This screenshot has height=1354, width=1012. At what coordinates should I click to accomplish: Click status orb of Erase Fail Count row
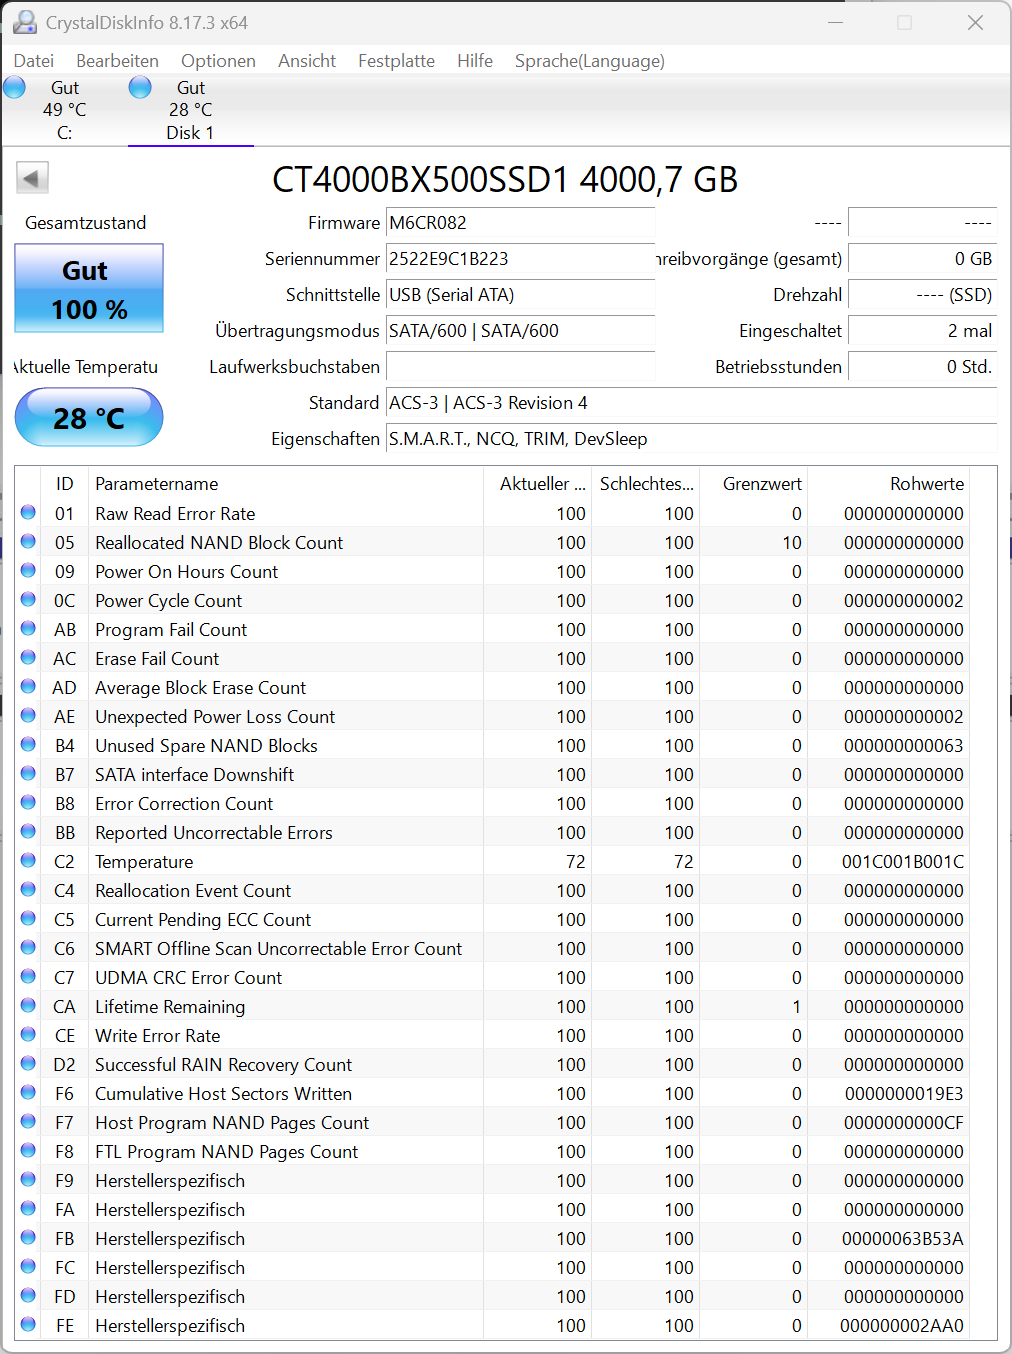tap(28, 657)
